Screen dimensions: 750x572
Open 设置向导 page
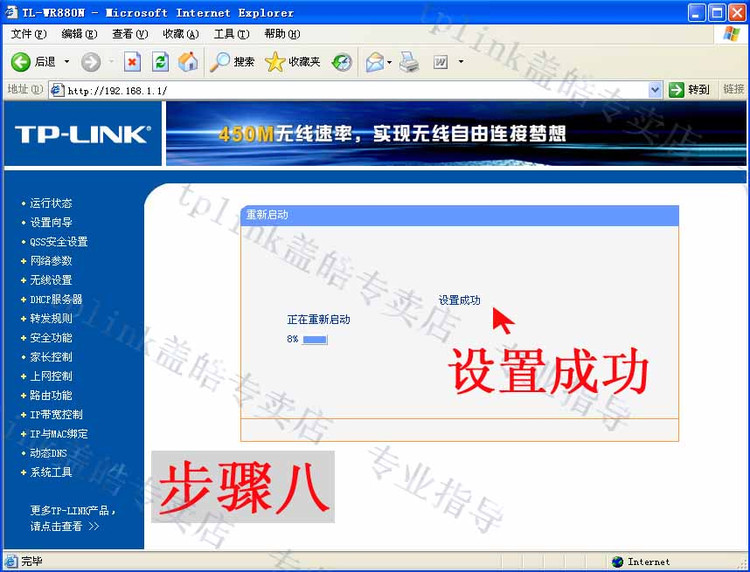[x=51, y=222]
